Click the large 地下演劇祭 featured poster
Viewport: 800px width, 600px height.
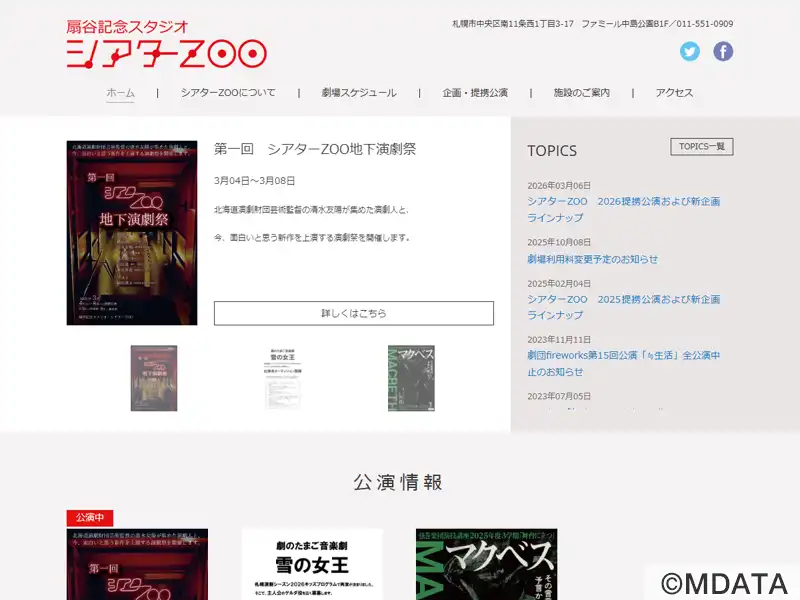pyautogui.click(x=132, y=233)
